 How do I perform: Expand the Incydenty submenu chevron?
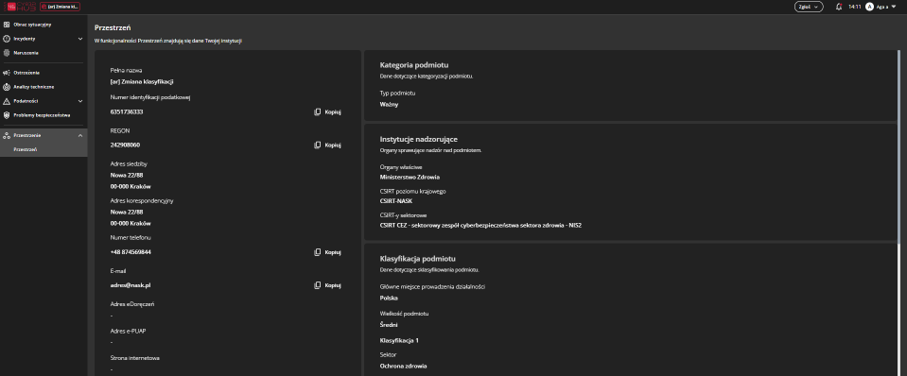pyautogui.click(x=80, y=39)
